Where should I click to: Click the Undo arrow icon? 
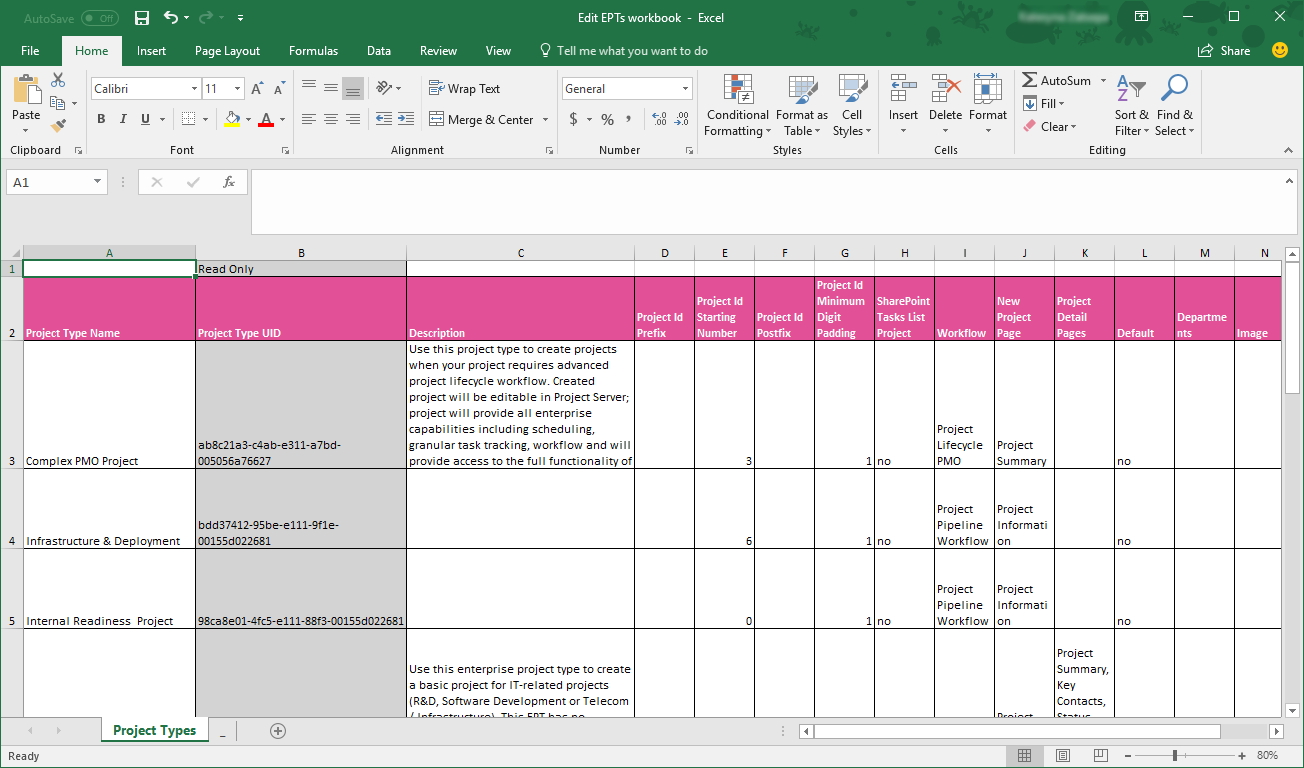point(171,18)
